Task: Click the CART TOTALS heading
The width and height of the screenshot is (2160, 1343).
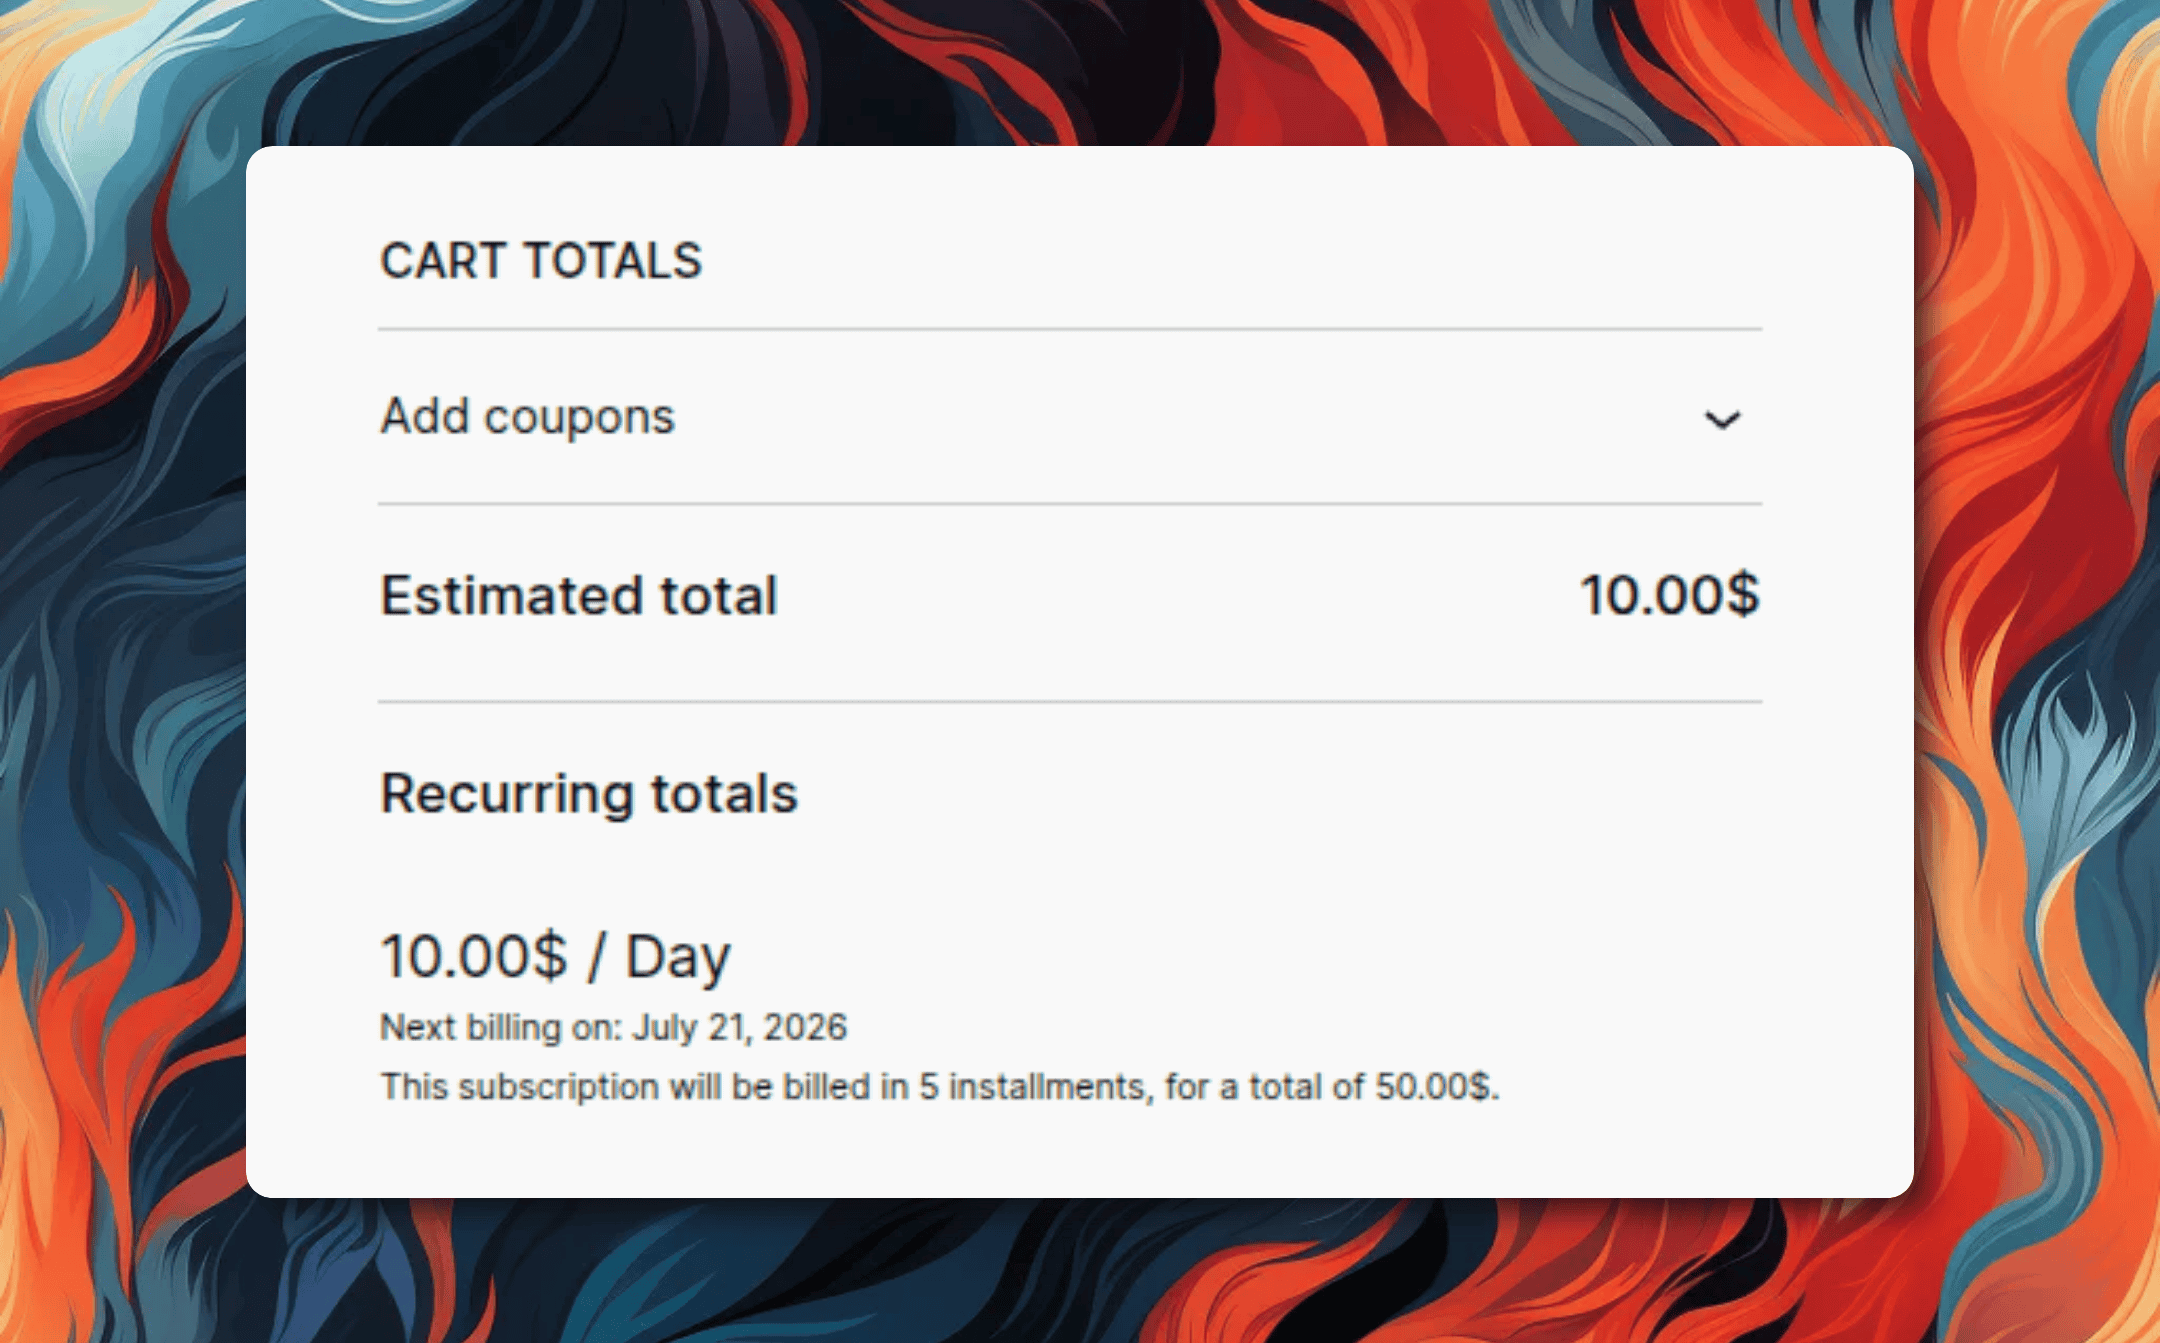Action: pyautogui.click(x=541, y=261)
